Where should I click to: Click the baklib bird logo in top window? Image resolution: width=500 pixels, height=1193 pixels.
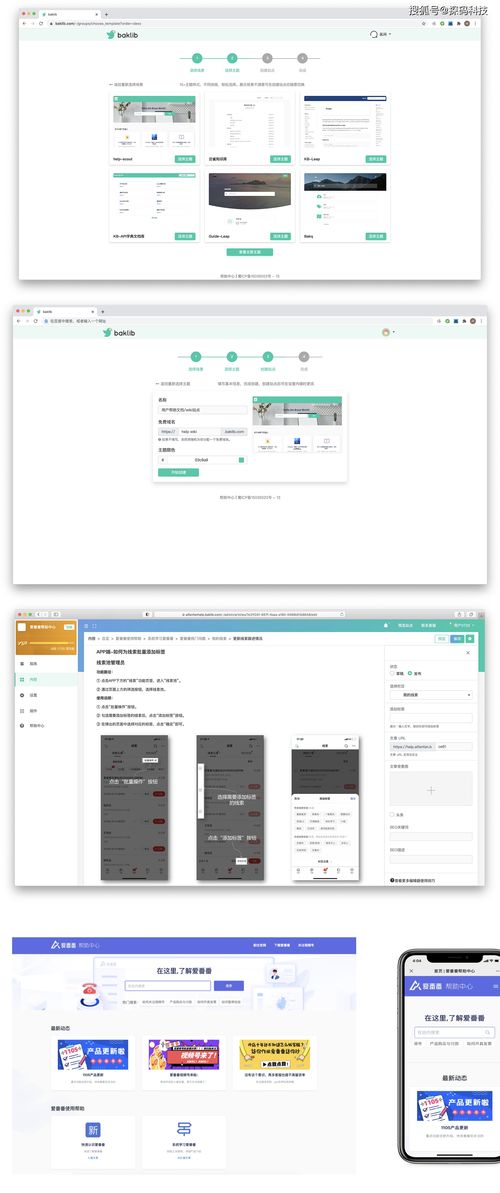click(x=111, y=35)
